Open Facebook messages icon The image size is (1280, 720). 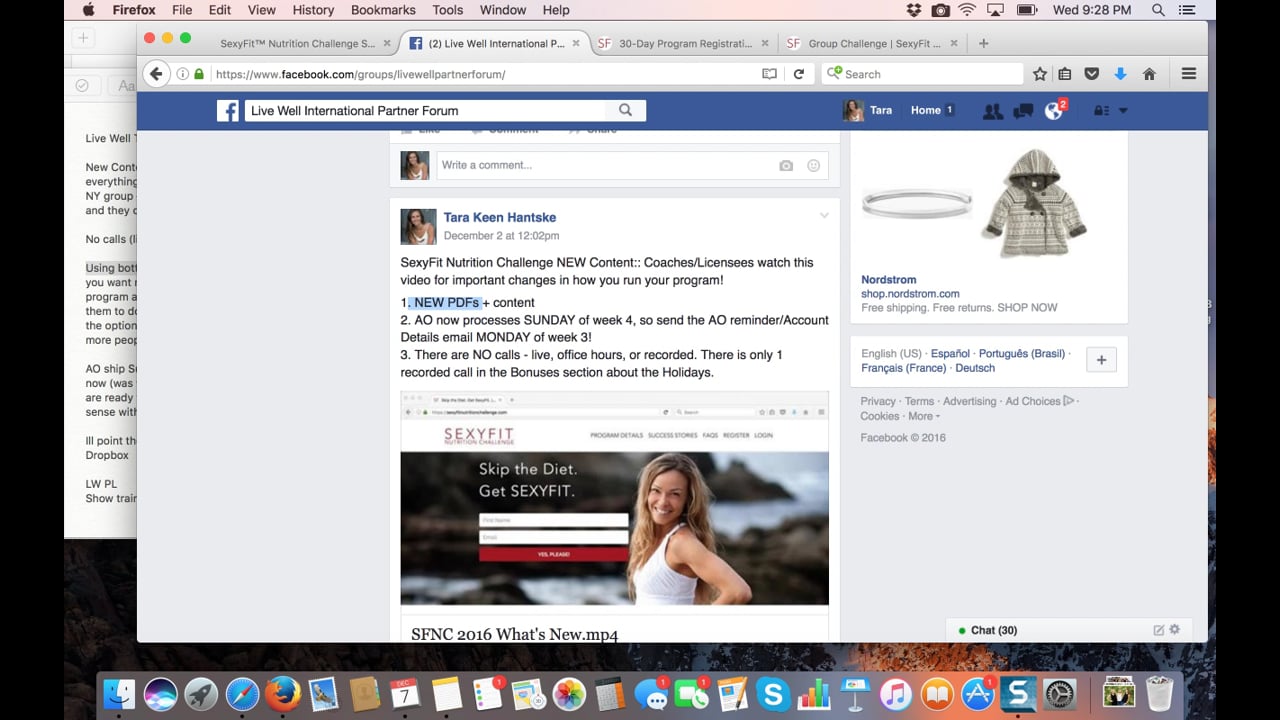tap(1023, 111)
